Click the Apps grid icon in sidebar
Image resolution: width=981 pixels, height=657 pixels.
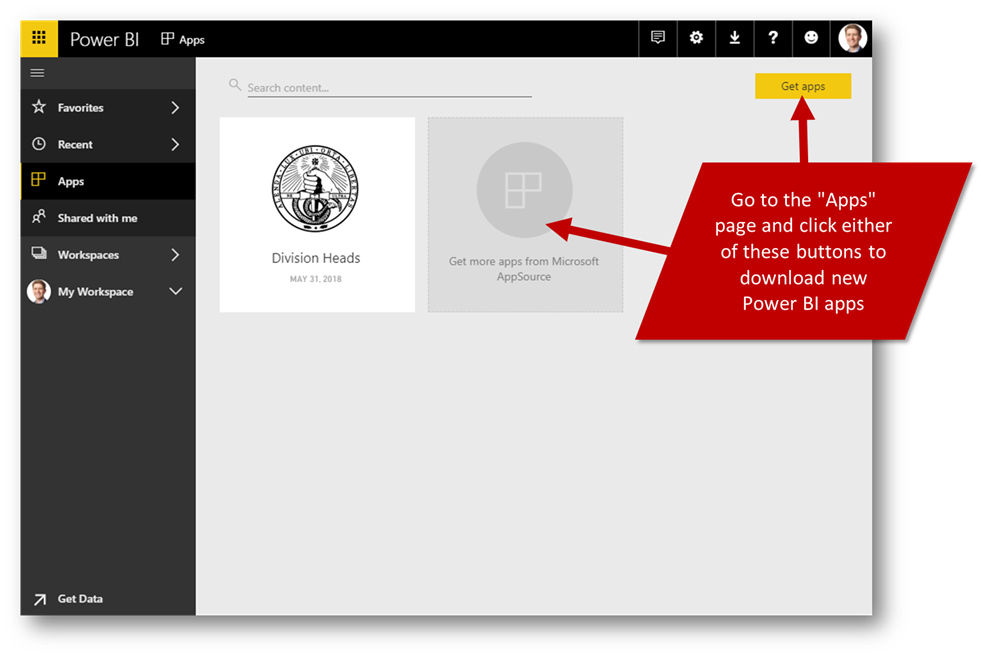coord(38,180)
